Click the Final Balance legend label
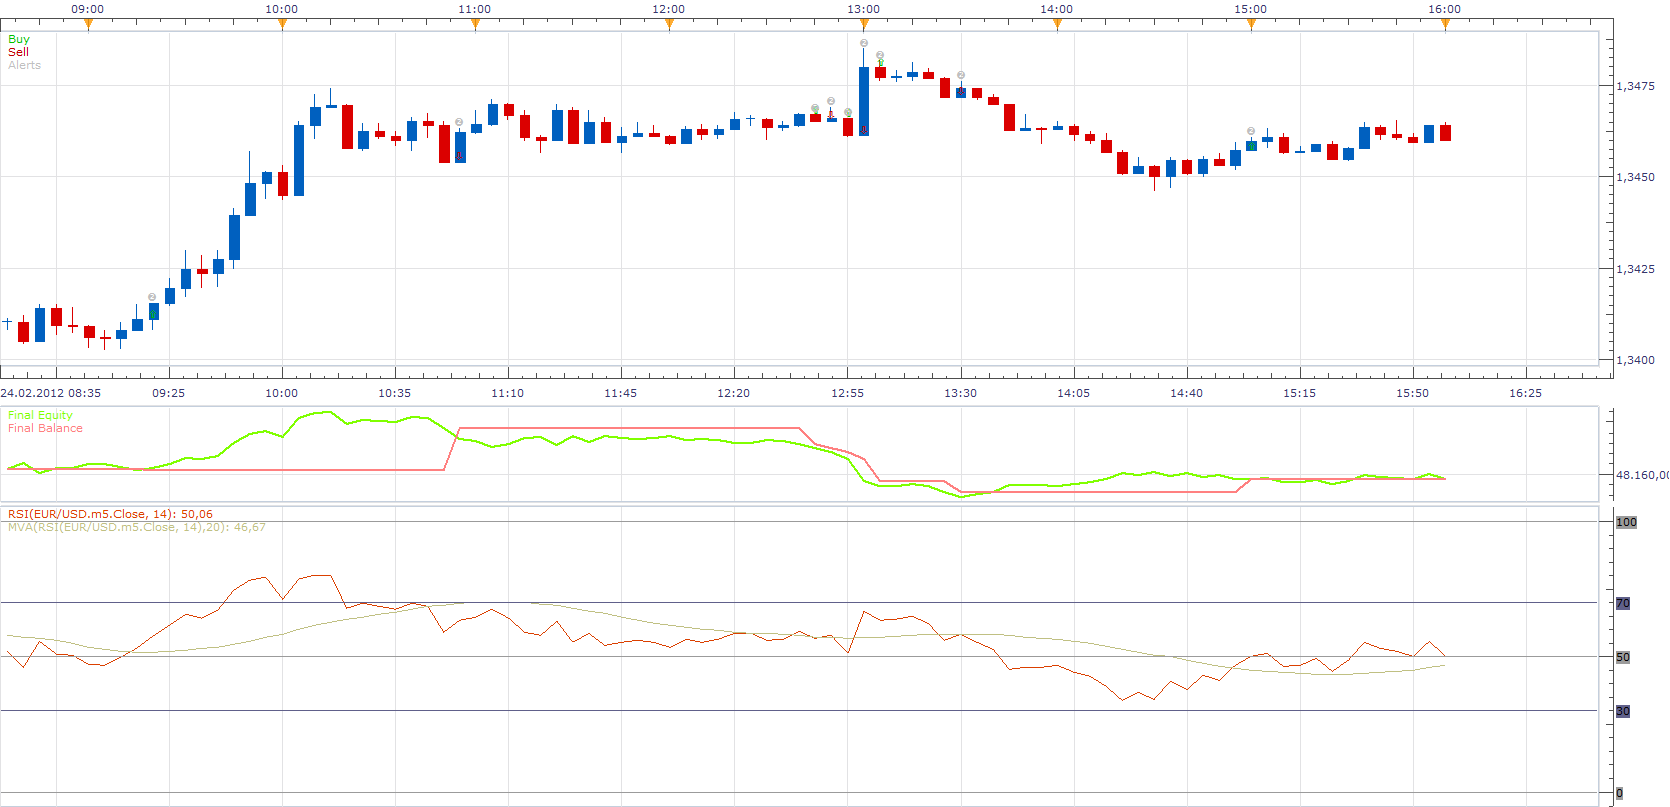1670x807 pixels. [45, 428]
